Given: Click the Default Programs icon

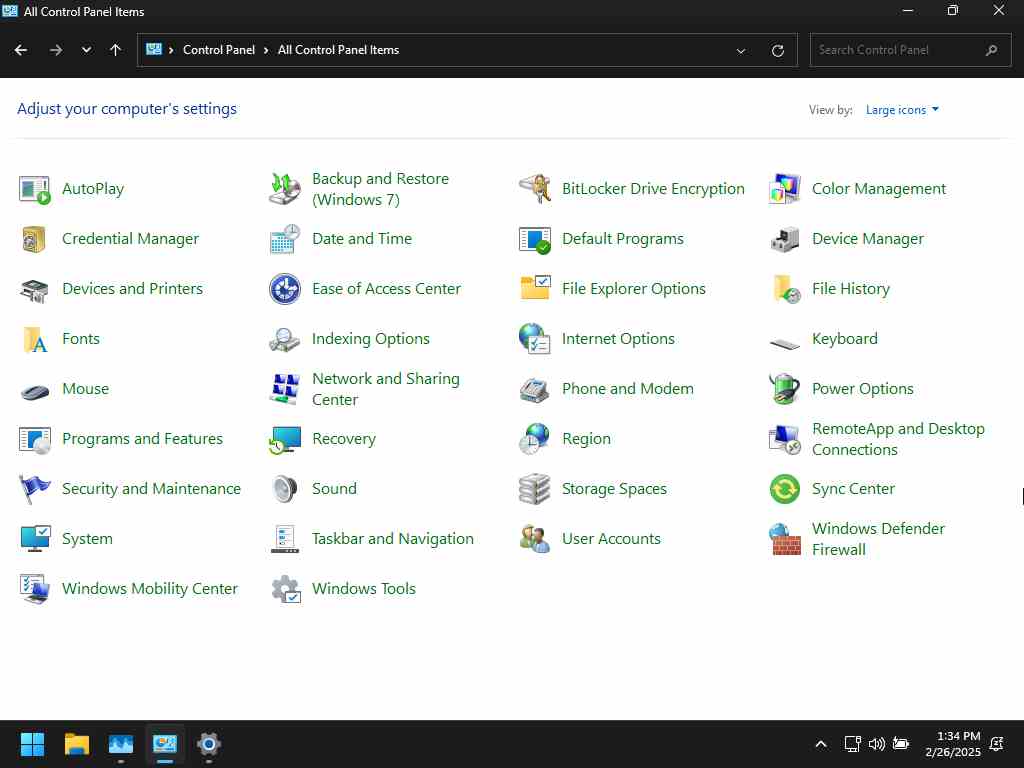Looking at the screenshot, I should (535, 239).
